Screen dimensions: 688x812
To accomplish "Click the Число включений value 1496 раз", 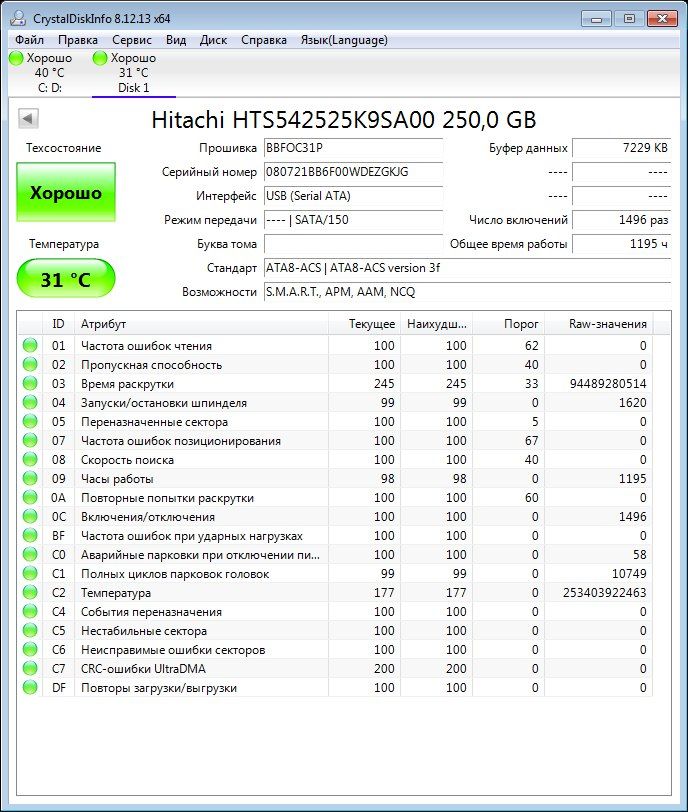I will tap(622, 220).
